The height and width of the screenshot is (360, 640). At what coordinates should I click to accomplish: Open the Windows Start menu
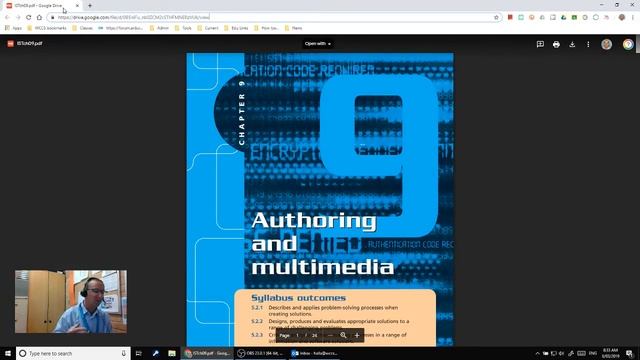click(8, 353)
